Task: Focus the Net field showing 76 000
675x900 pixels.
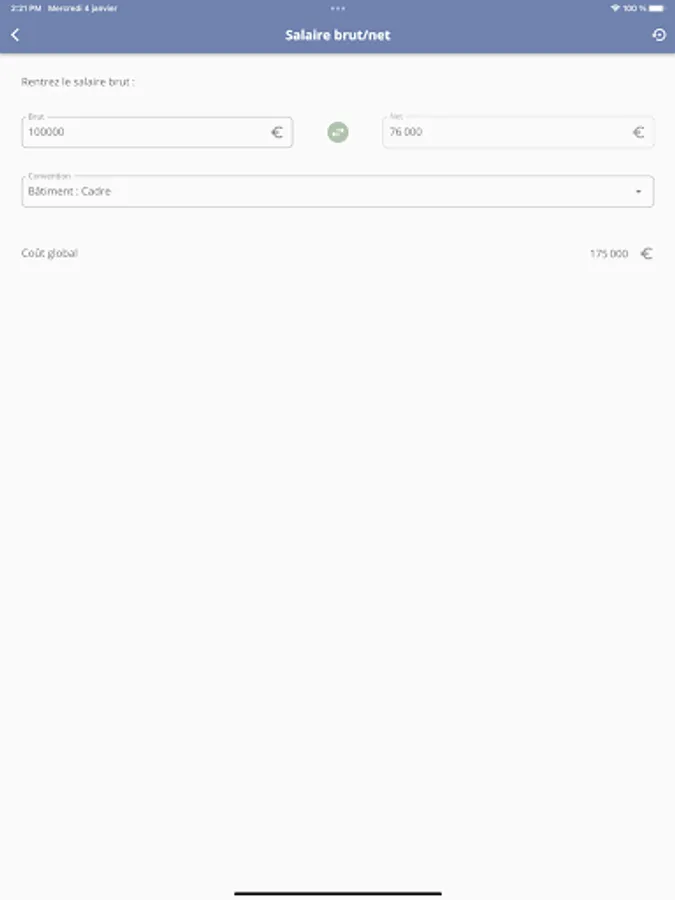Action: 518,133
